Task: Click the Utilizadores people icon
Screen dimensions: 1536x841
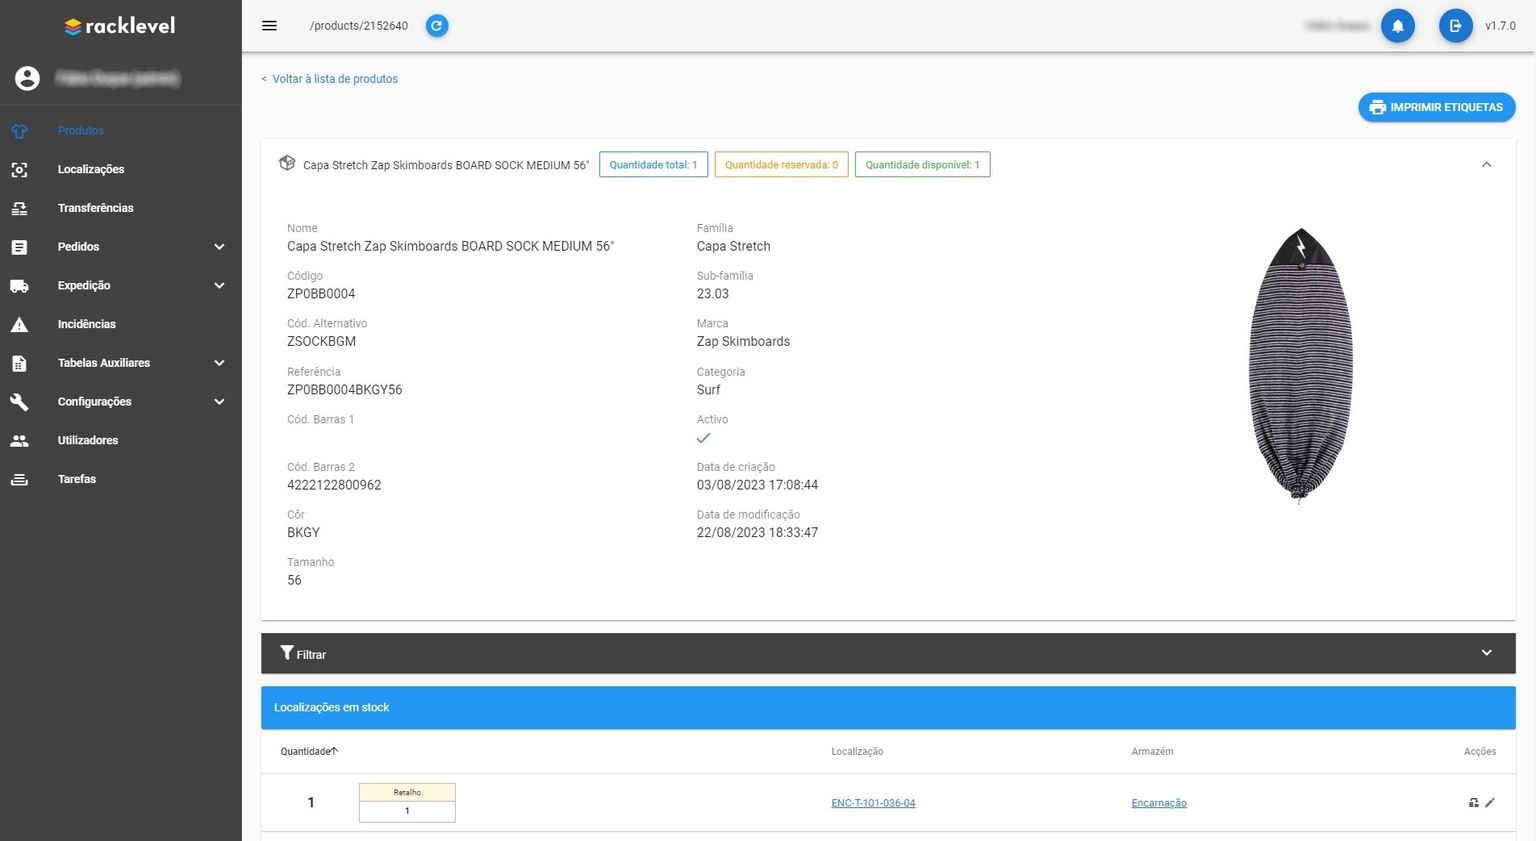Action: pos(19,440)
